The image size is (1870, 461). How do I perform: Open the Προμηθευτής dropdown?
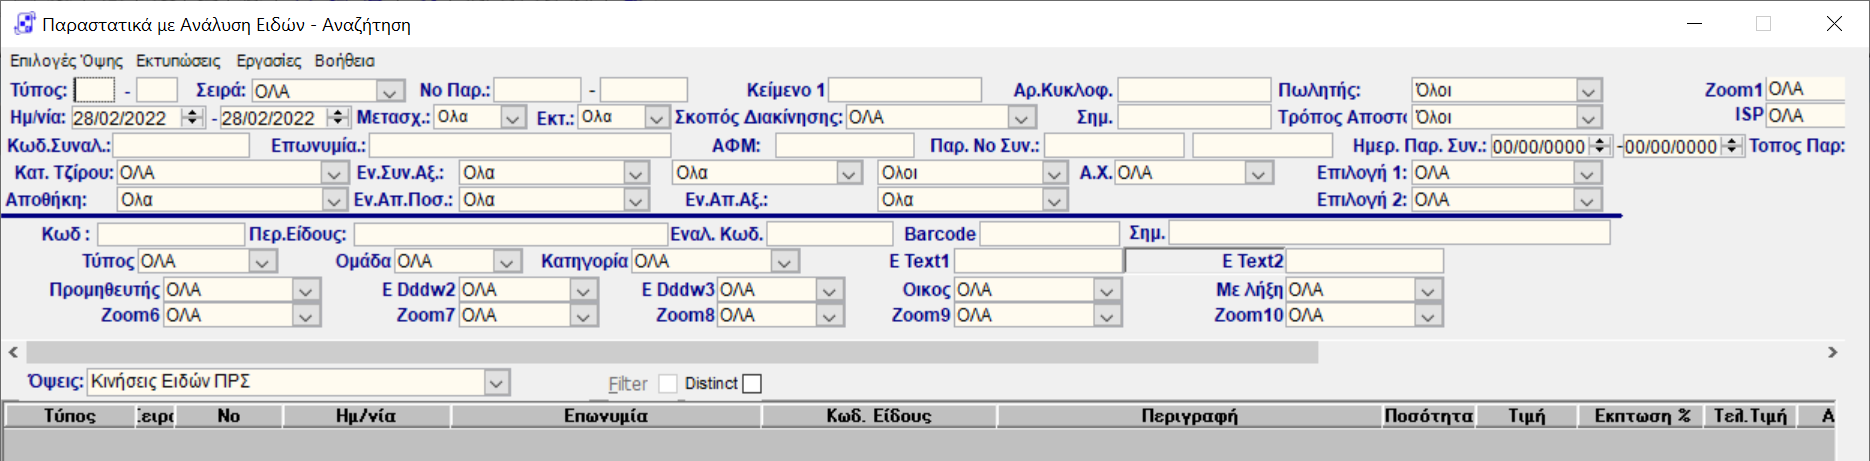click(306, 290)
